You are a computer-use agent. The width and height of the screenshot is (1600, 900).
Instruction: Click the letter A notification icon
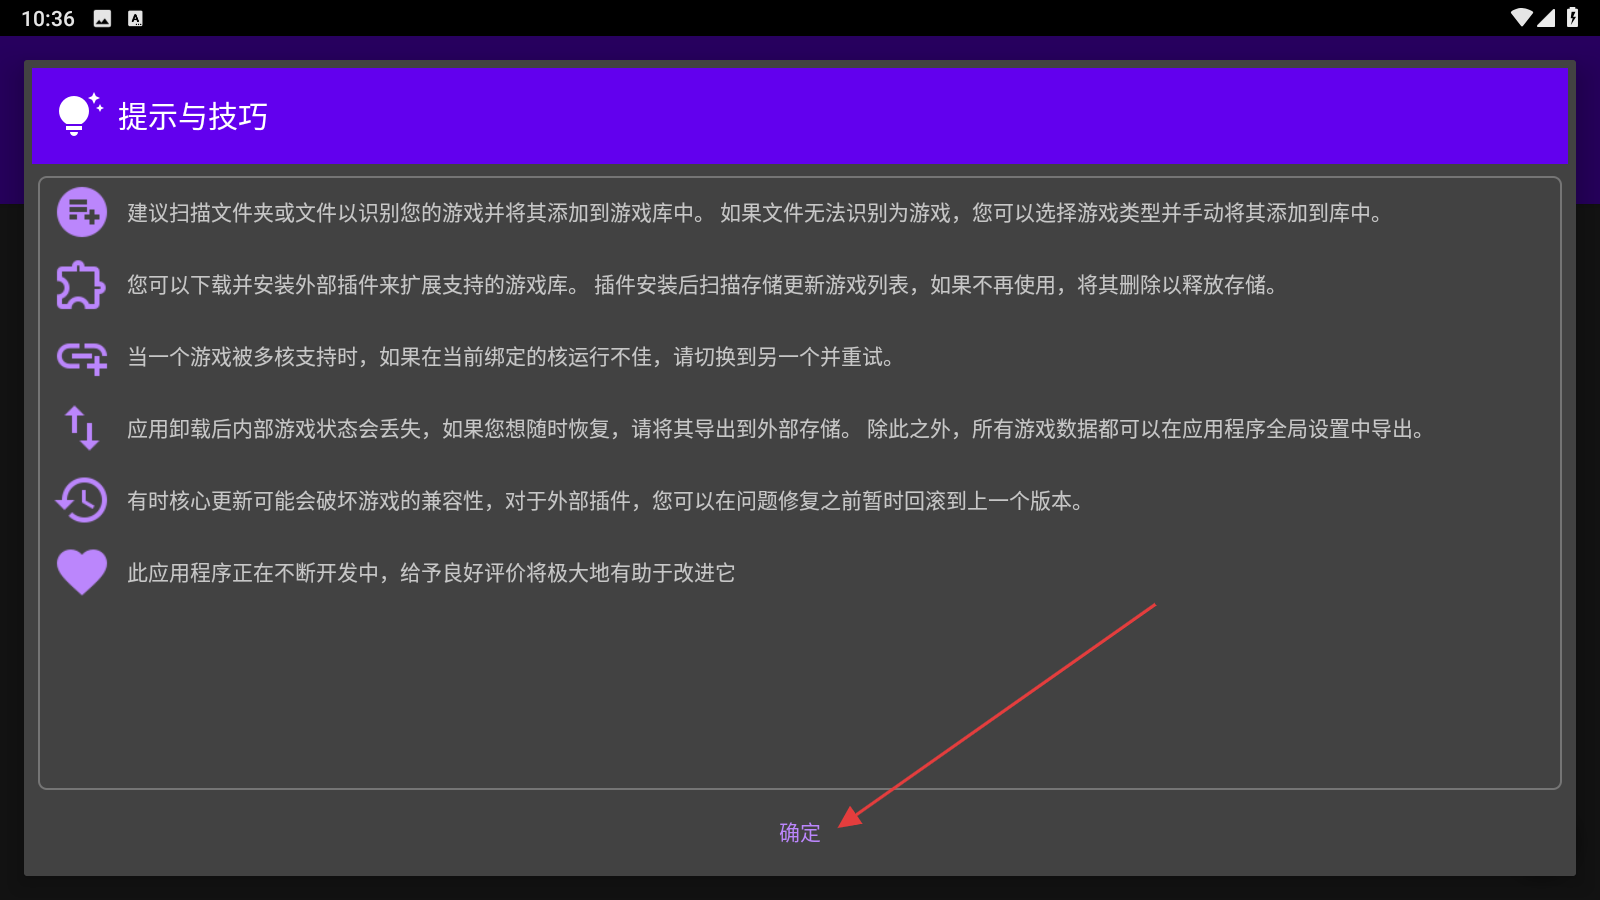[x=135, y=16]
